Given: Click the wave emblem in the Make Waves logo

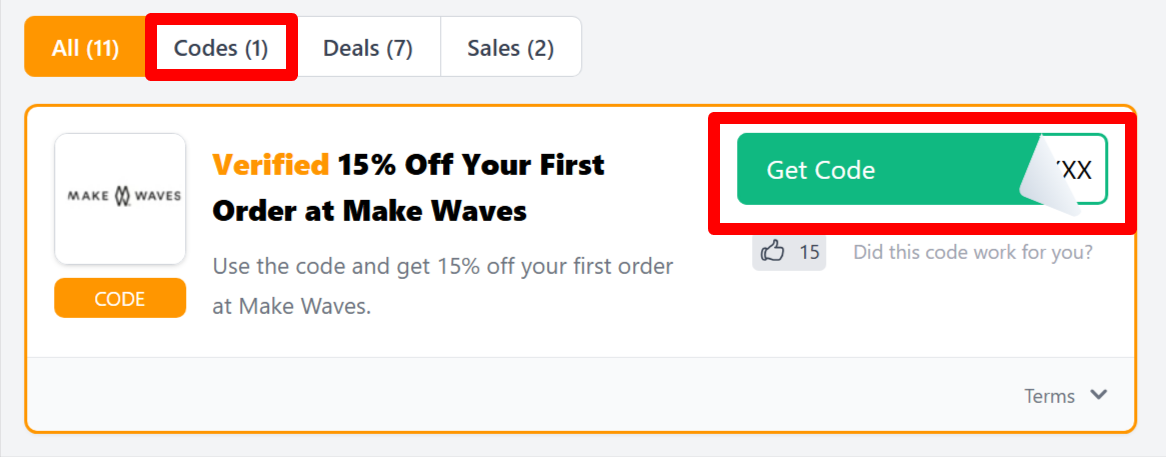Looking at the screenshot, I should (x=121, y=196).
